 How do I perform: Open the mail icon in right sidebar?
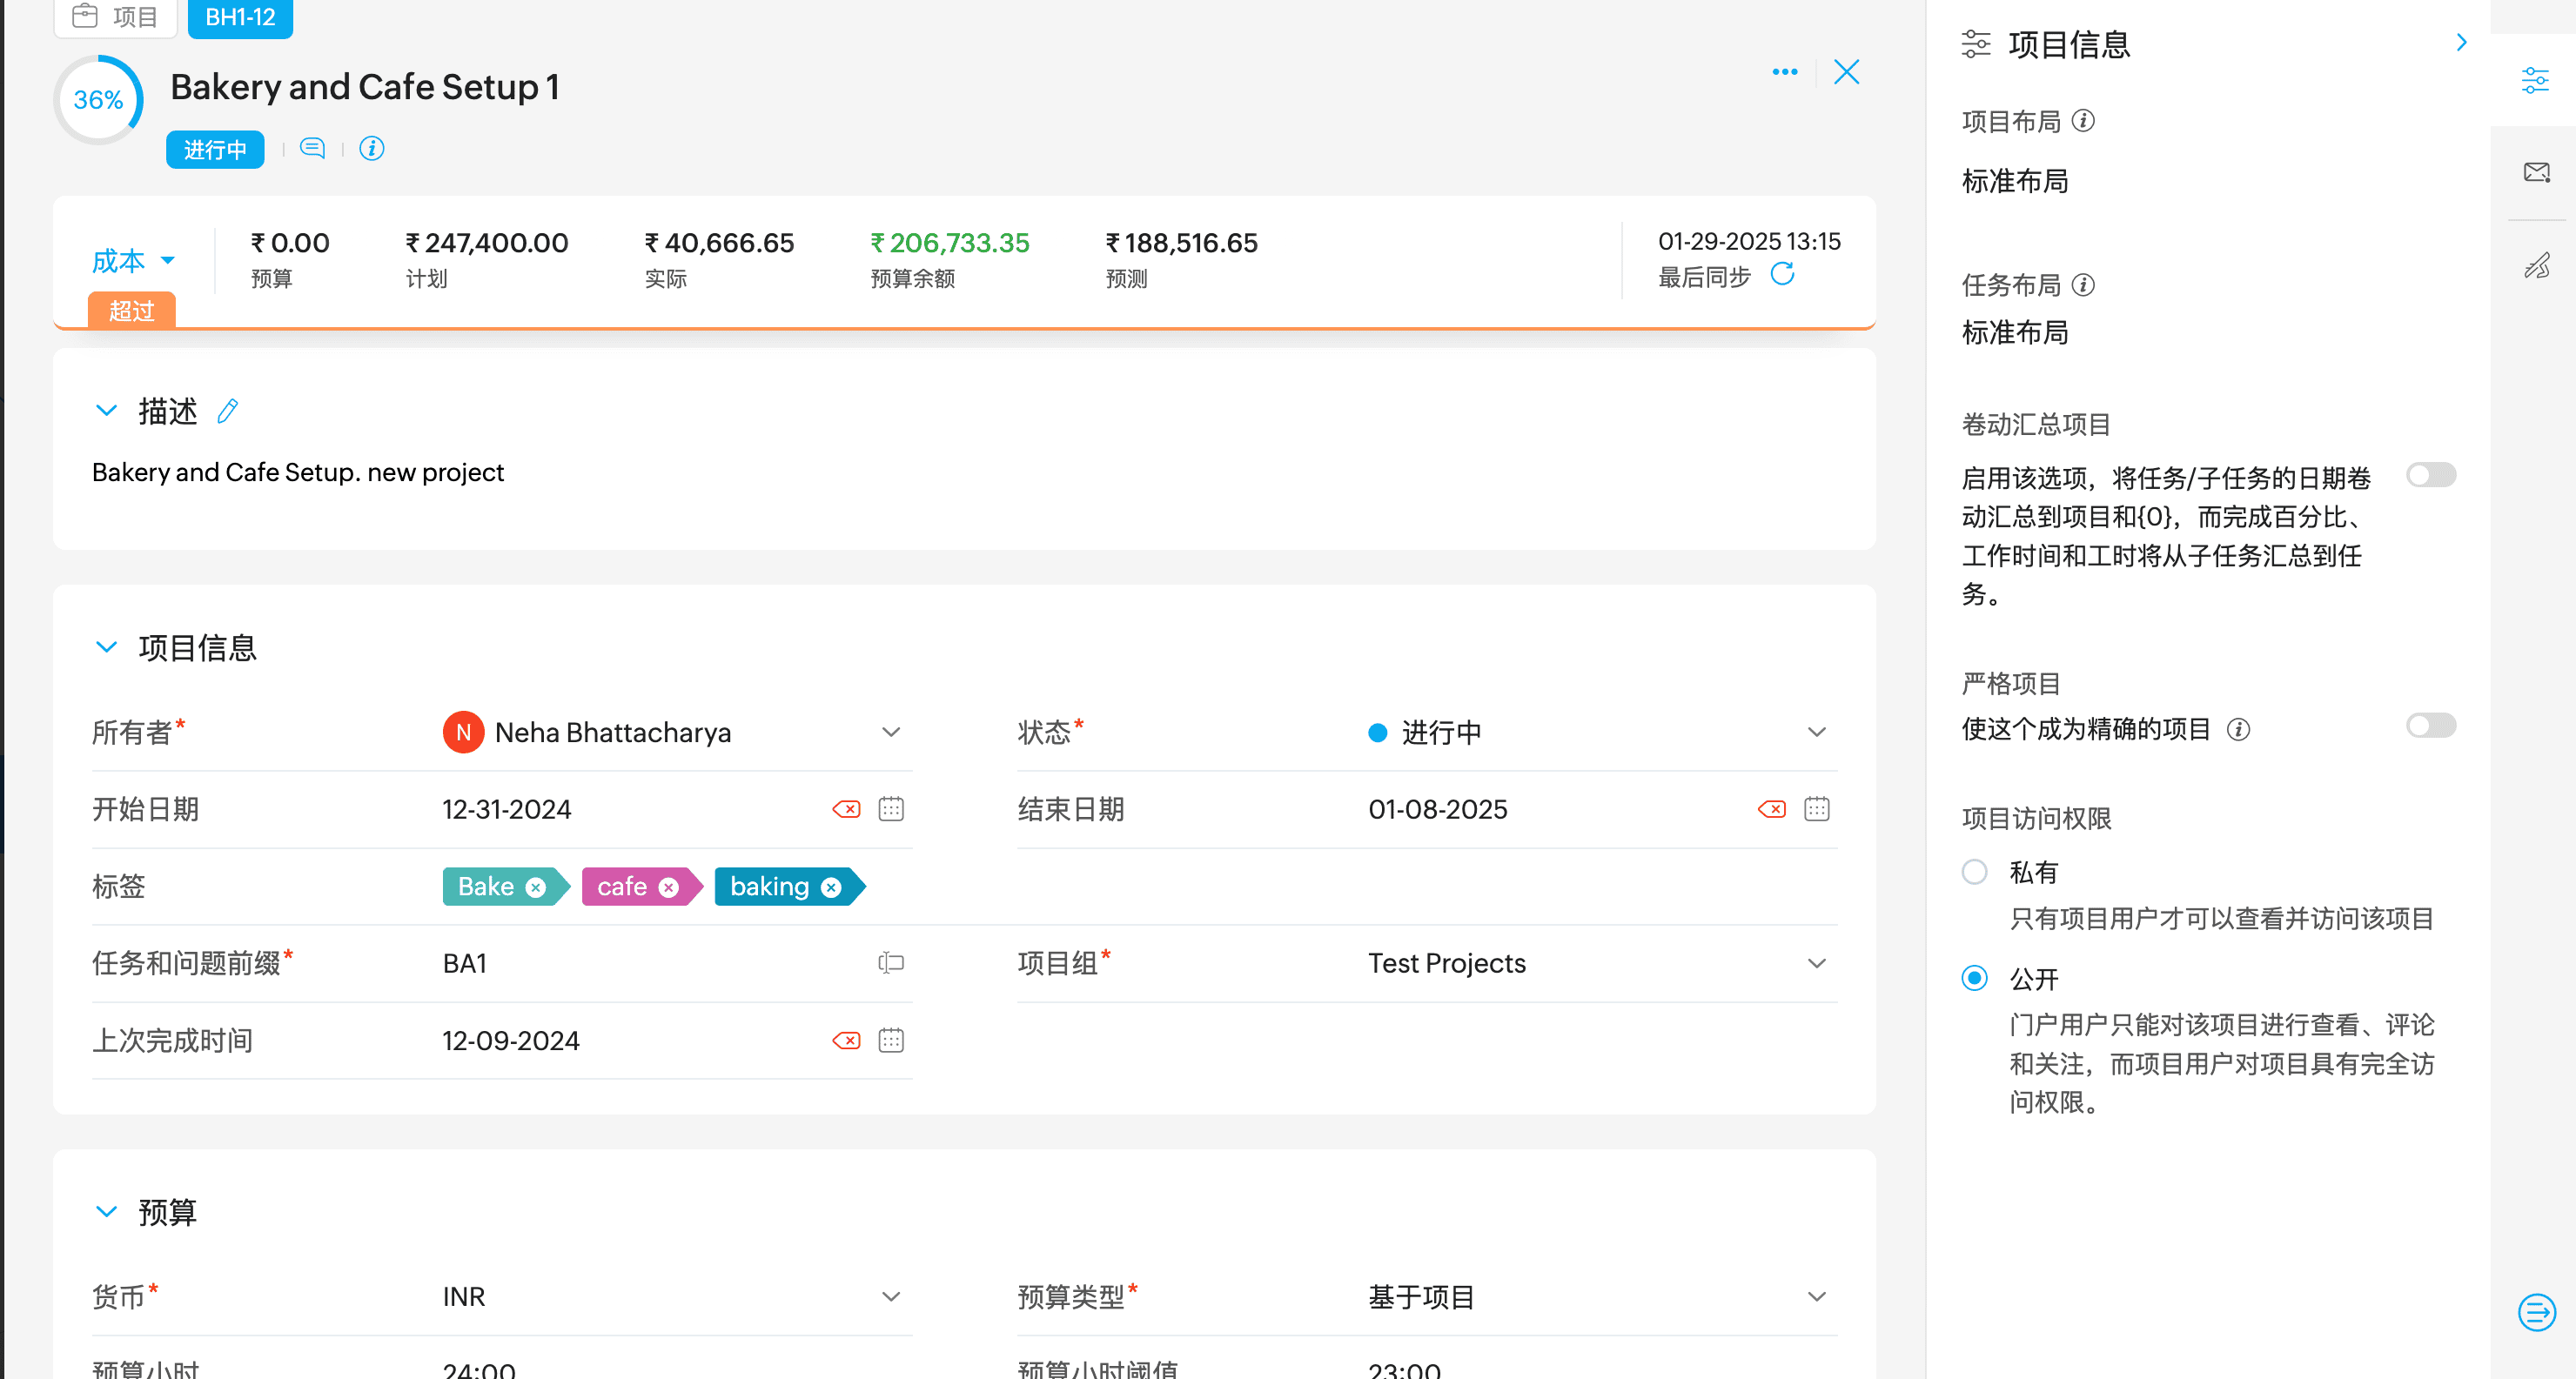tap(2536, 173)
